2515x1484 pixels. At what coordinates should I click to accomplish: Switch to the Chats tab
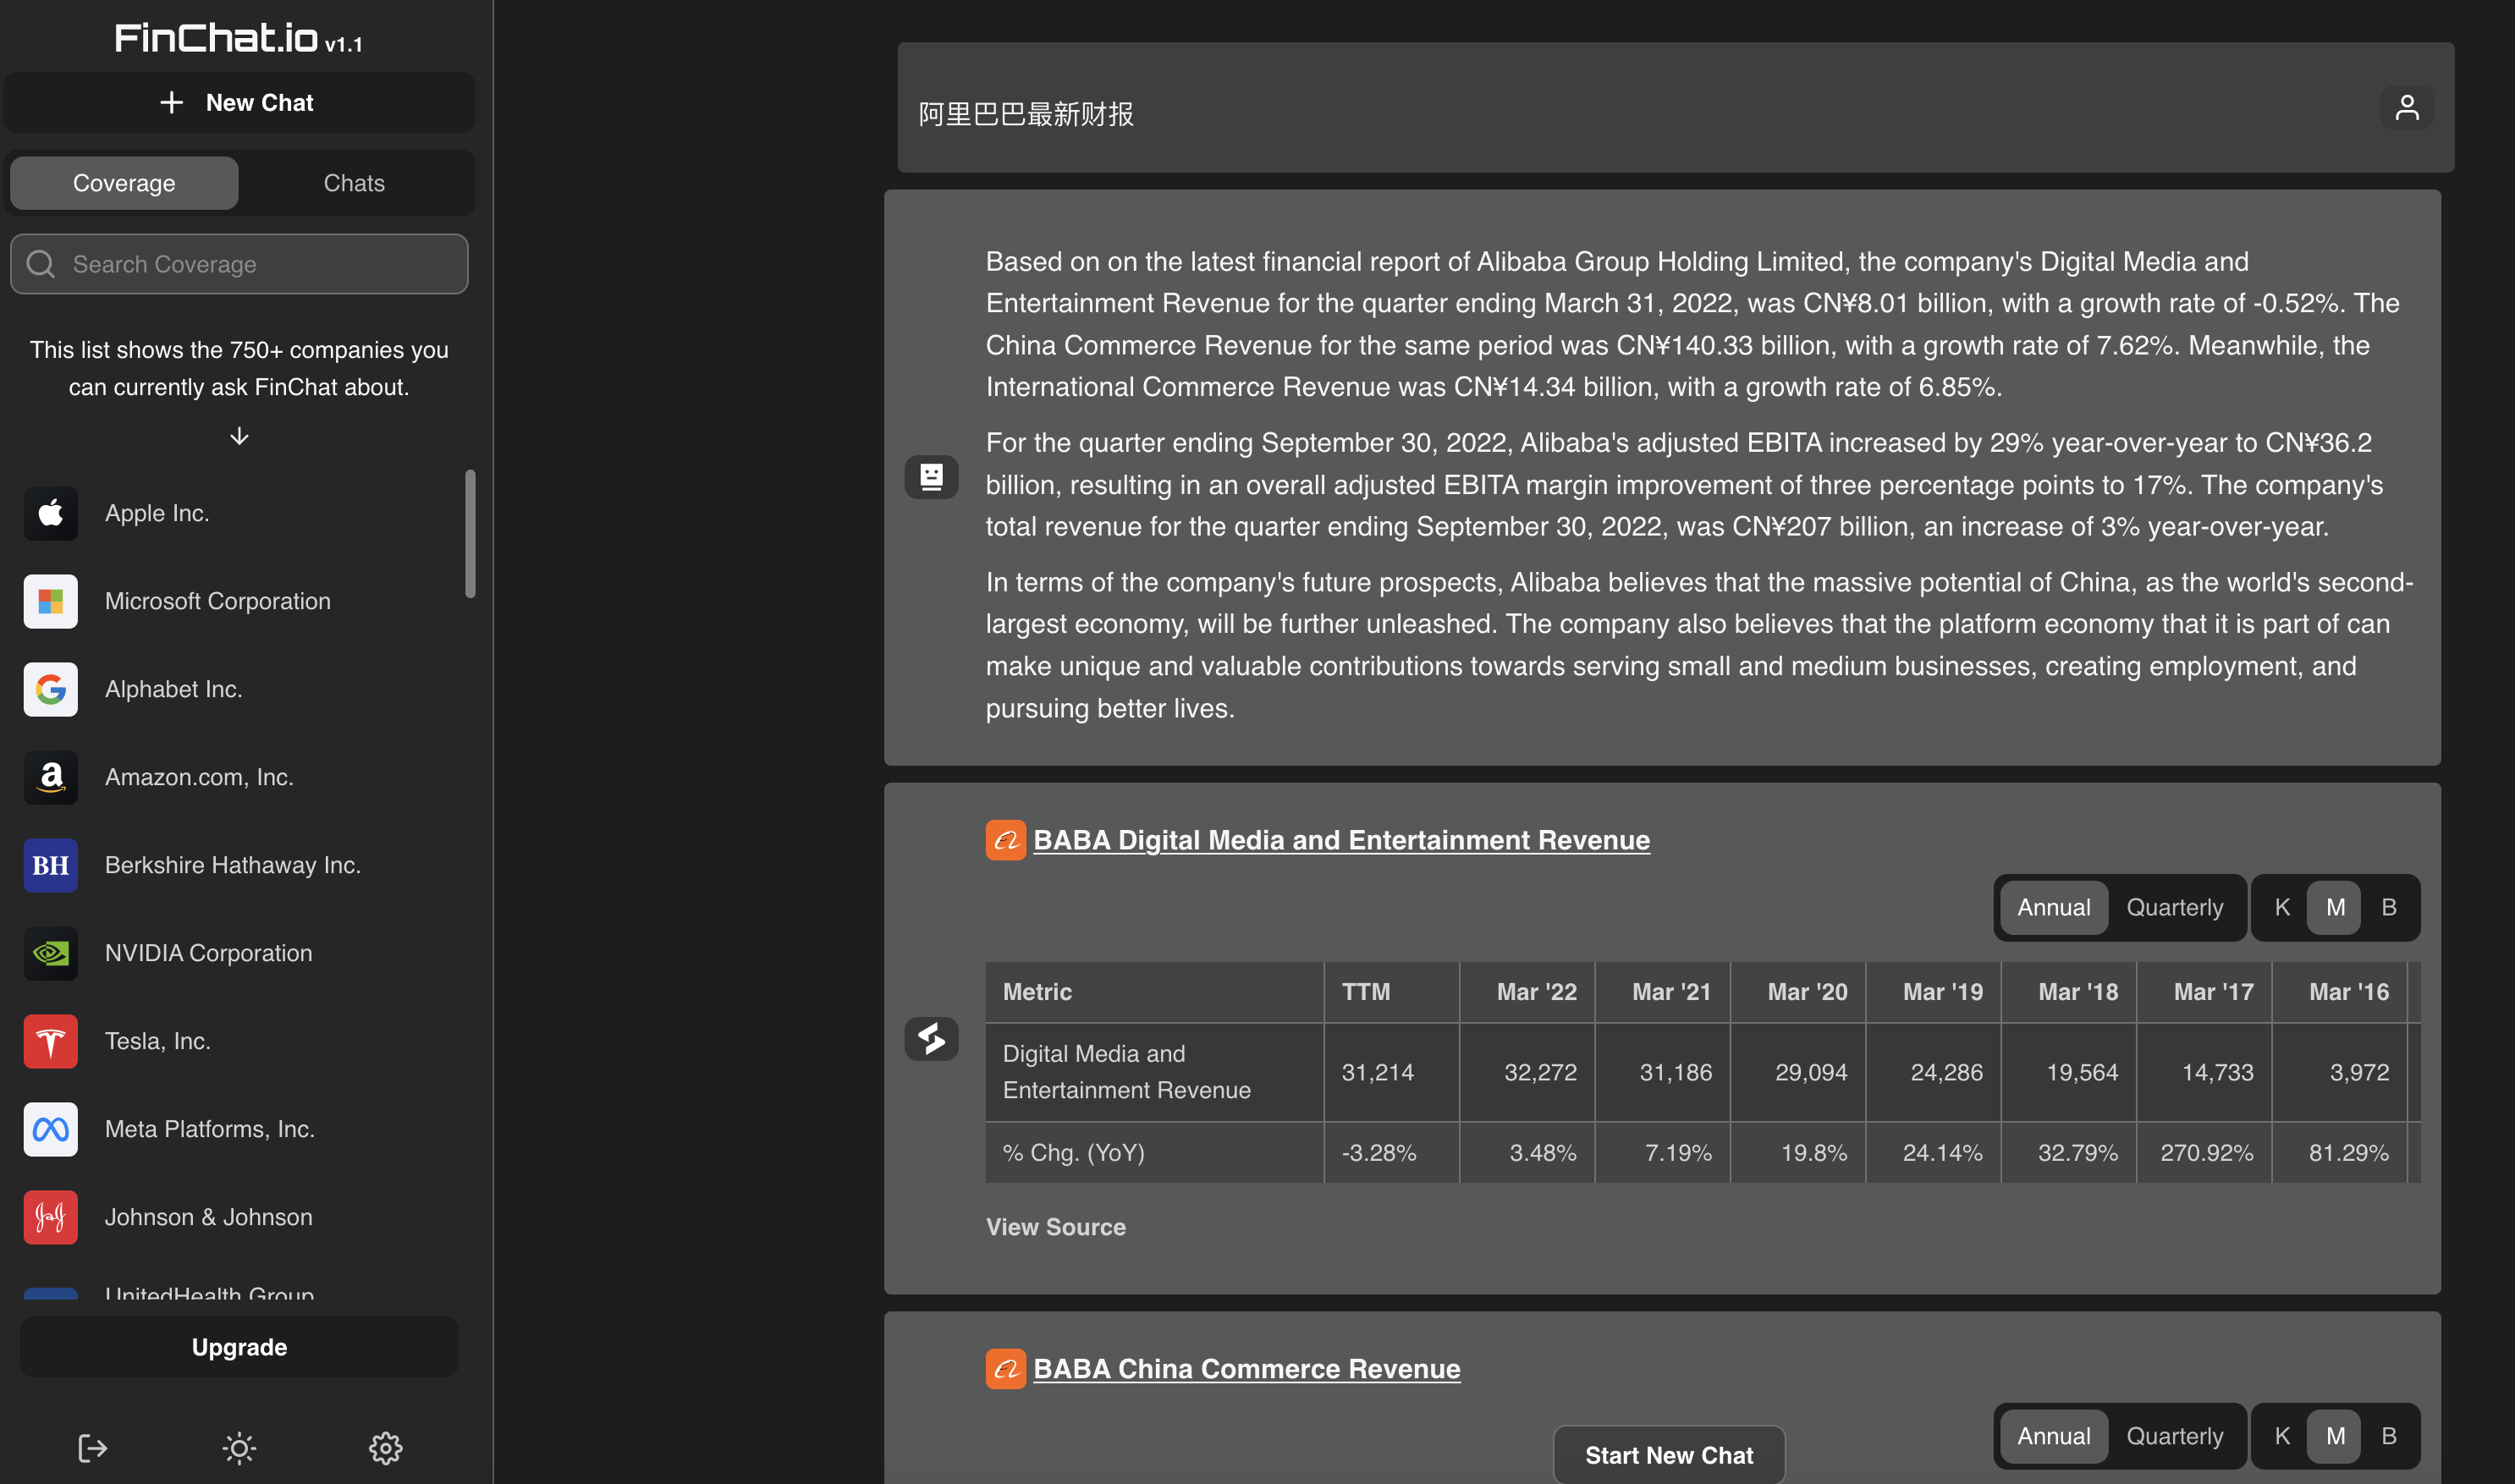354,183
